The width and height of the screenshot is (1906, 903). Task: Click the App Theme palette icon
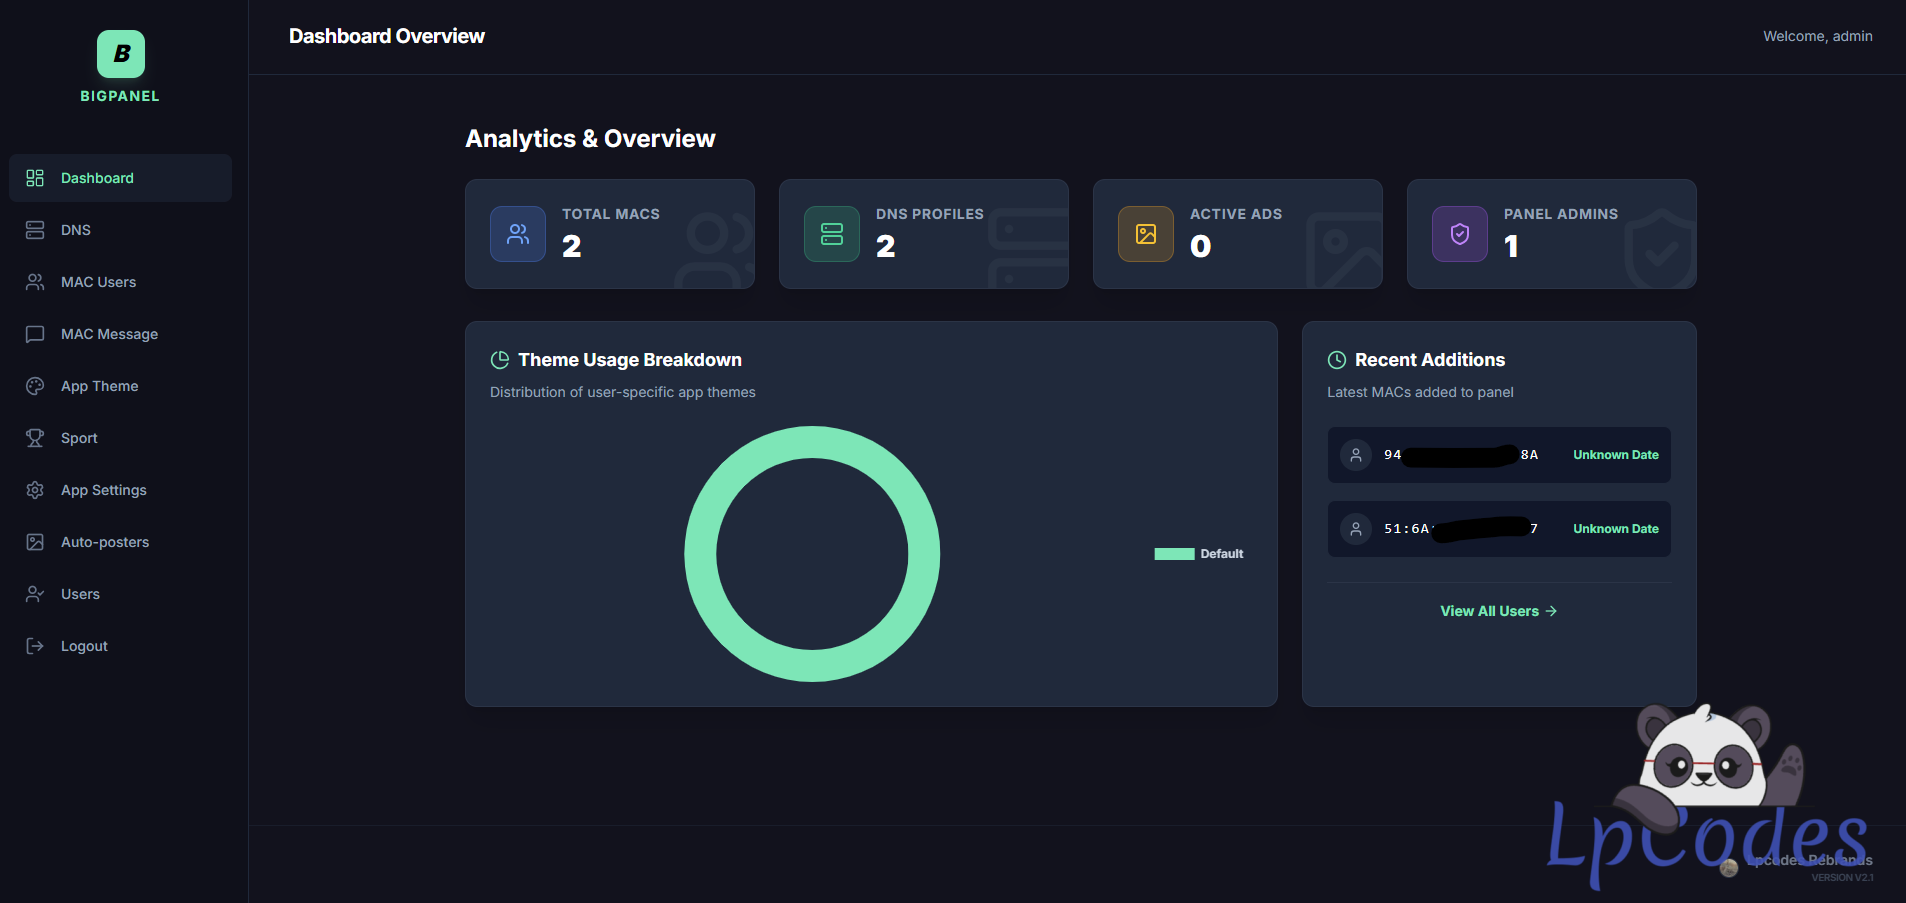pos(35,386)
